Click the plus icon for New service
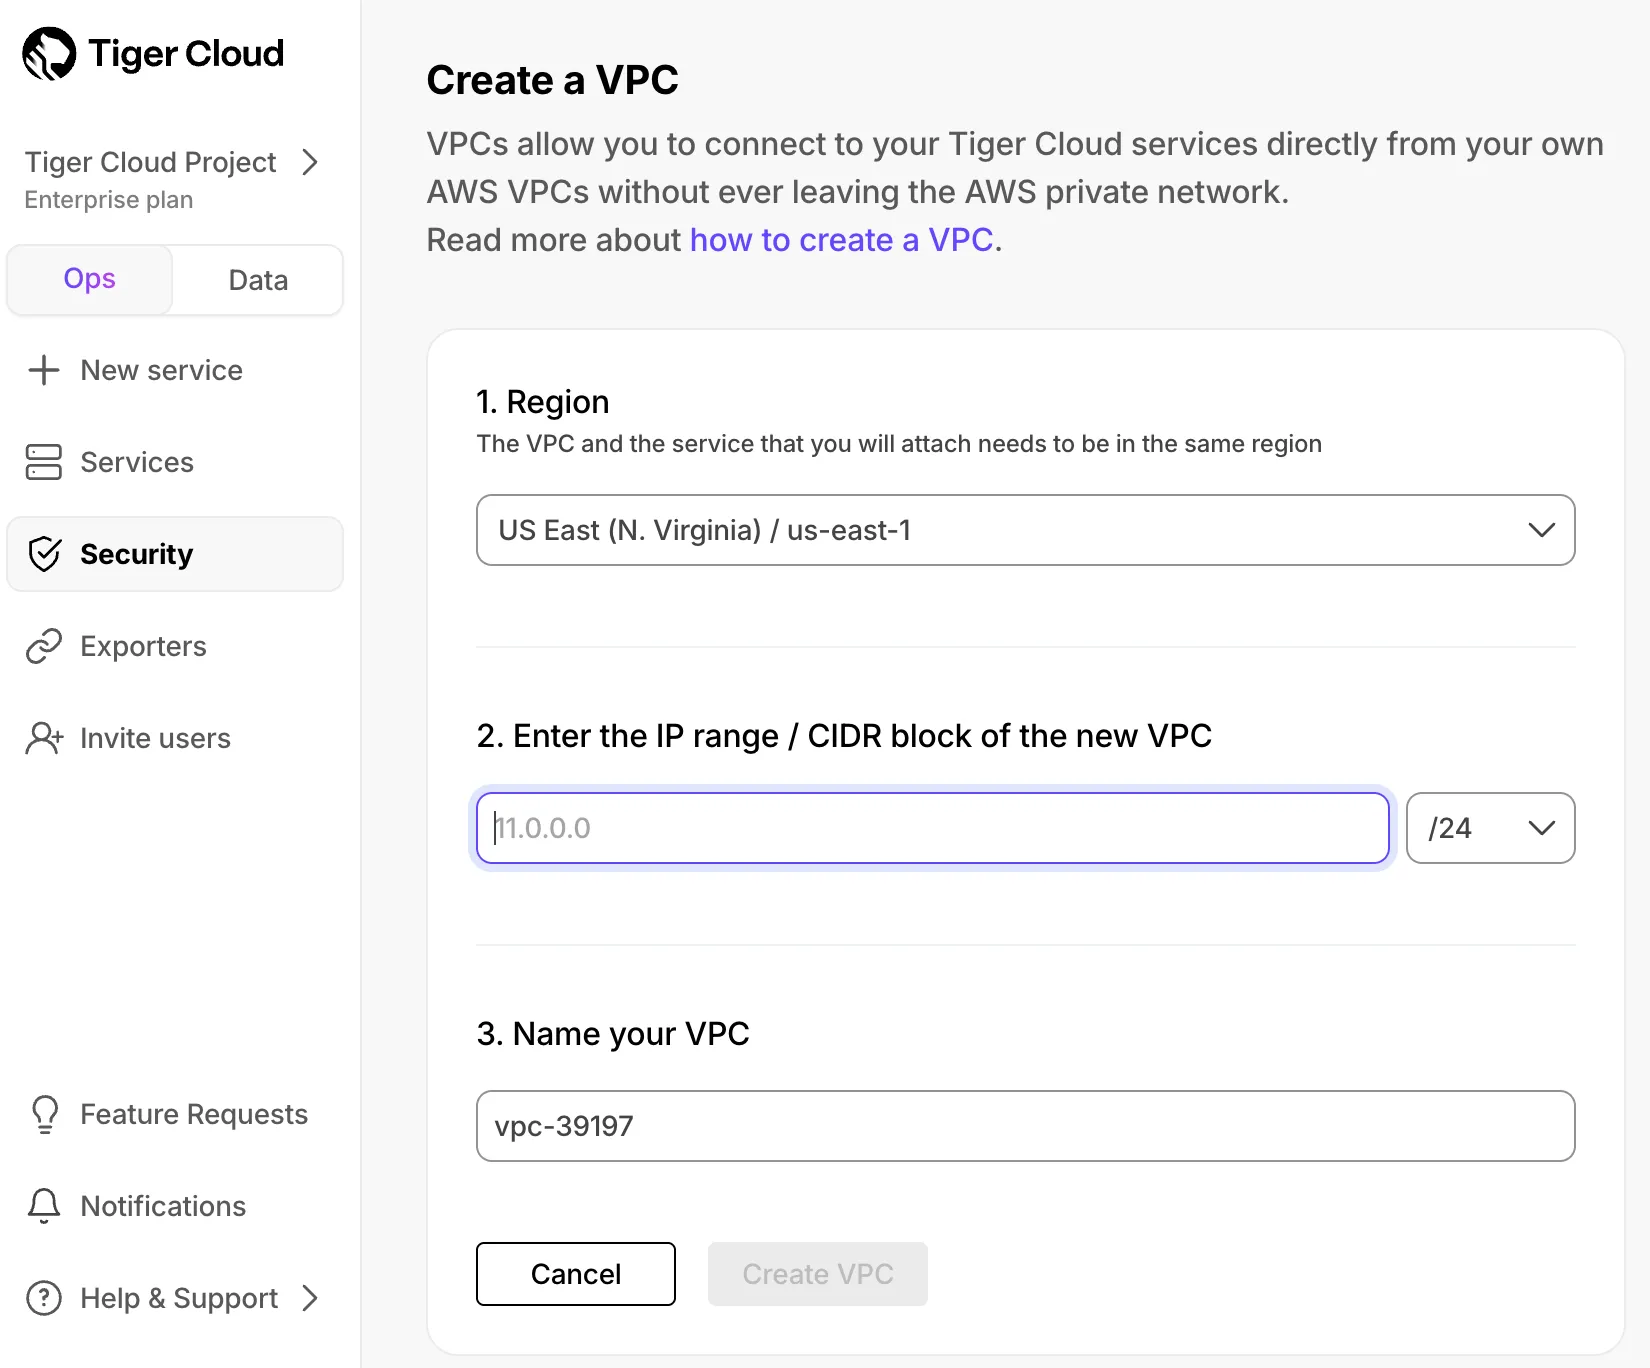Screen dimensions: 1650x1368 [x=44, y=370]
